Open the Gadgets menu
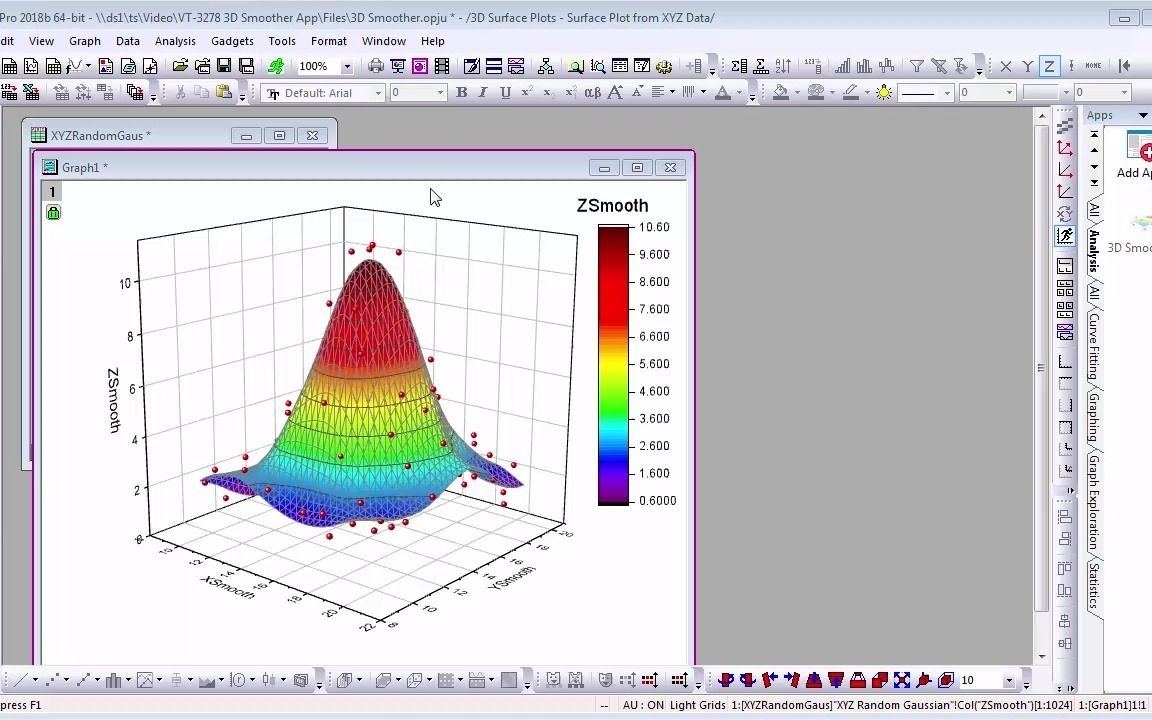Image resolution: width=1152 pixels, height=720 pixels. [232, 41]
